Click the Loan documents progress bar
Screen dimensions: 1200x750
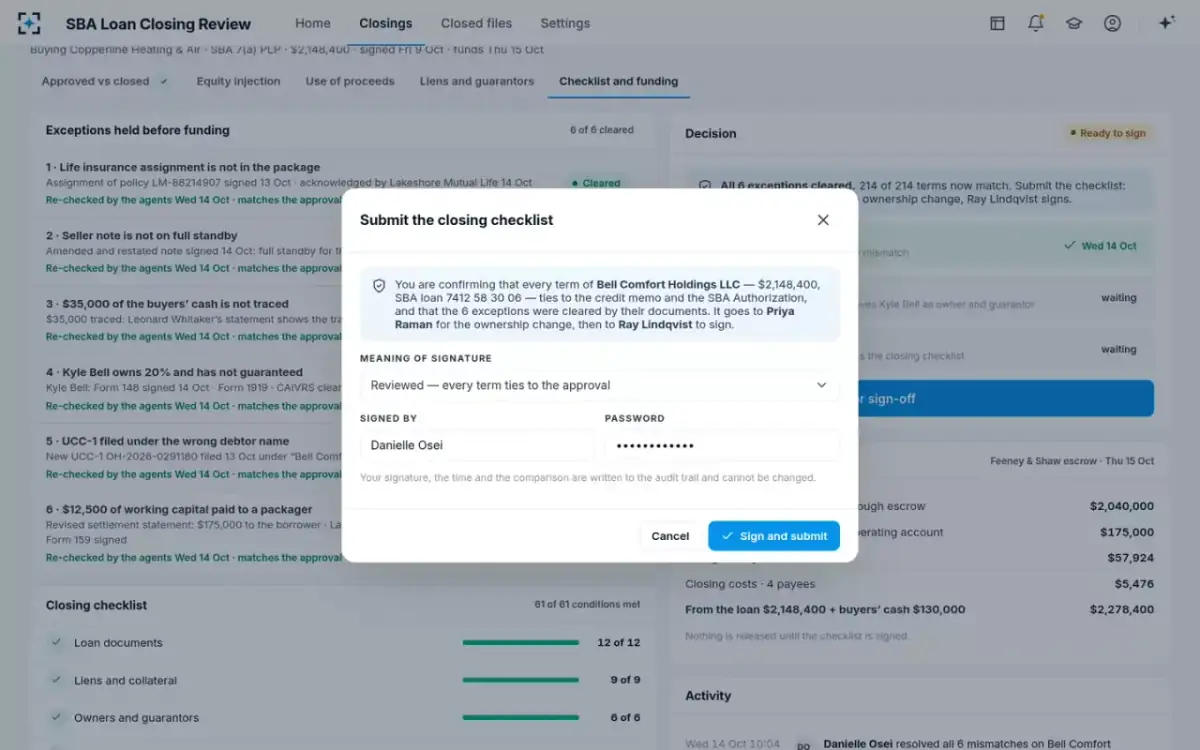click(521, 642)
